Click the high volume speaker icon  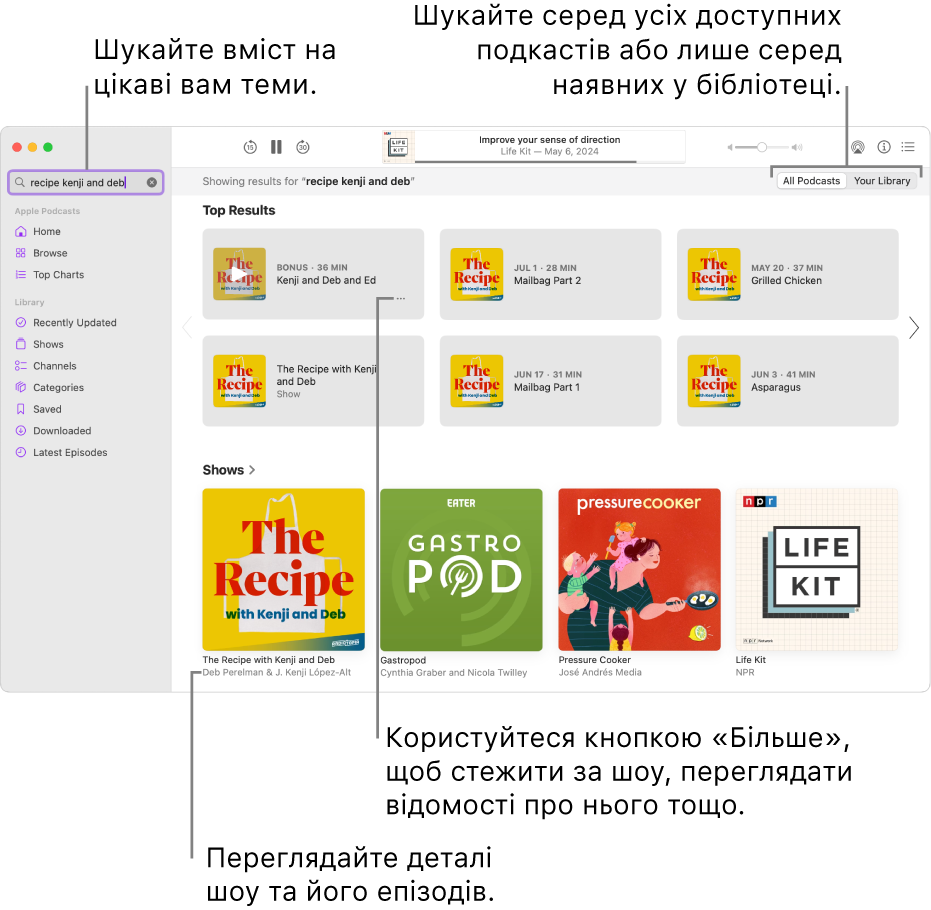click(x=797, y=147)
